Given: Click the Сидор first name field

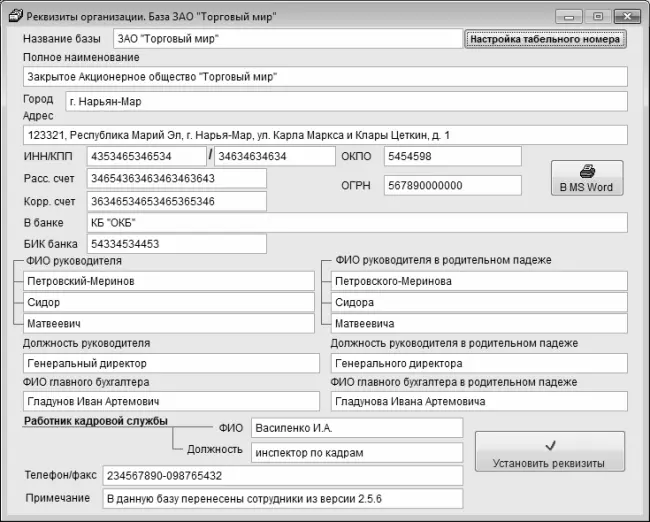Looking at the screenshot, I should pyautogui.click(x=169, y=302).
